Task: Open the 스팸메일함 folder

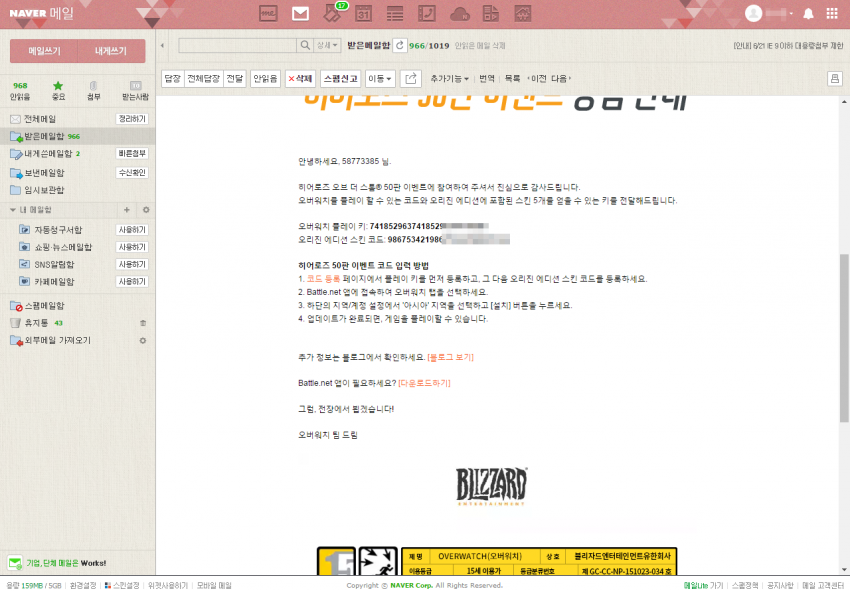Action: 44,305
